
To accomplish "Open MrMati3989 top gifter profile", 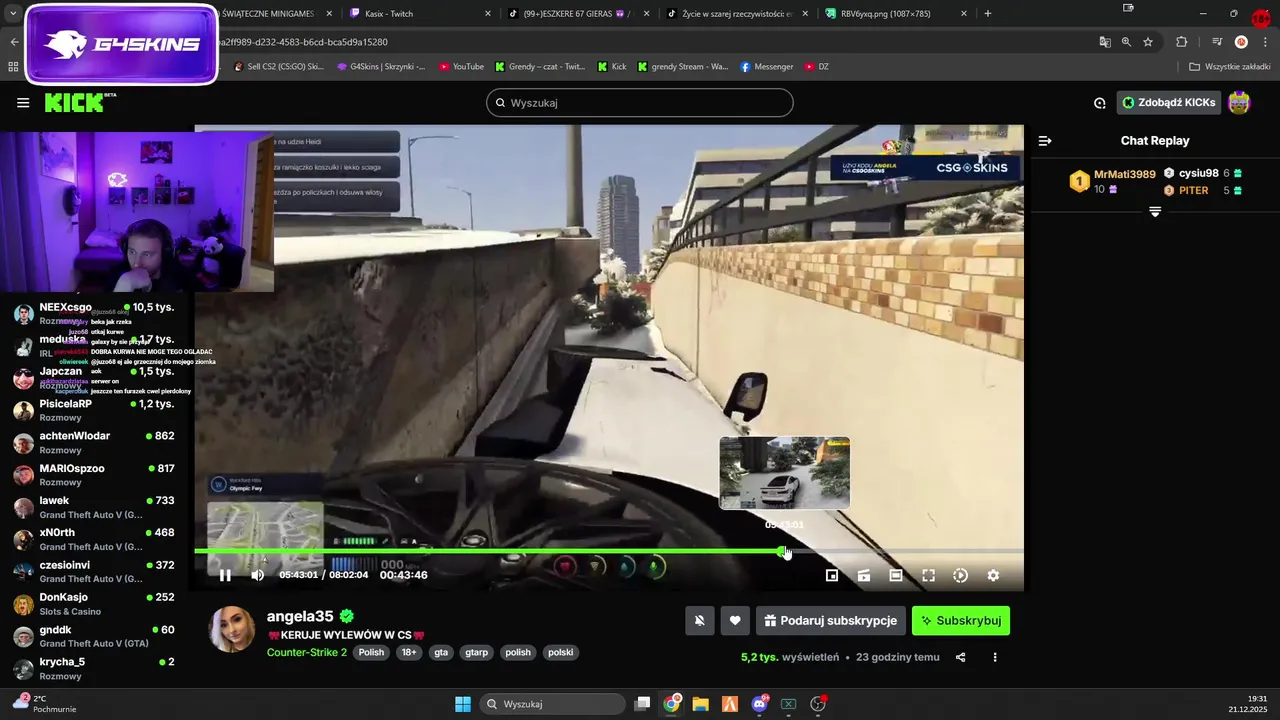I will click(x=1124, y=174).
